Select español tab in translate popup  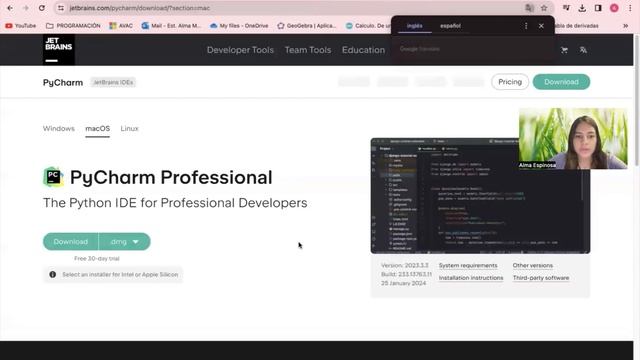(450, 26)
